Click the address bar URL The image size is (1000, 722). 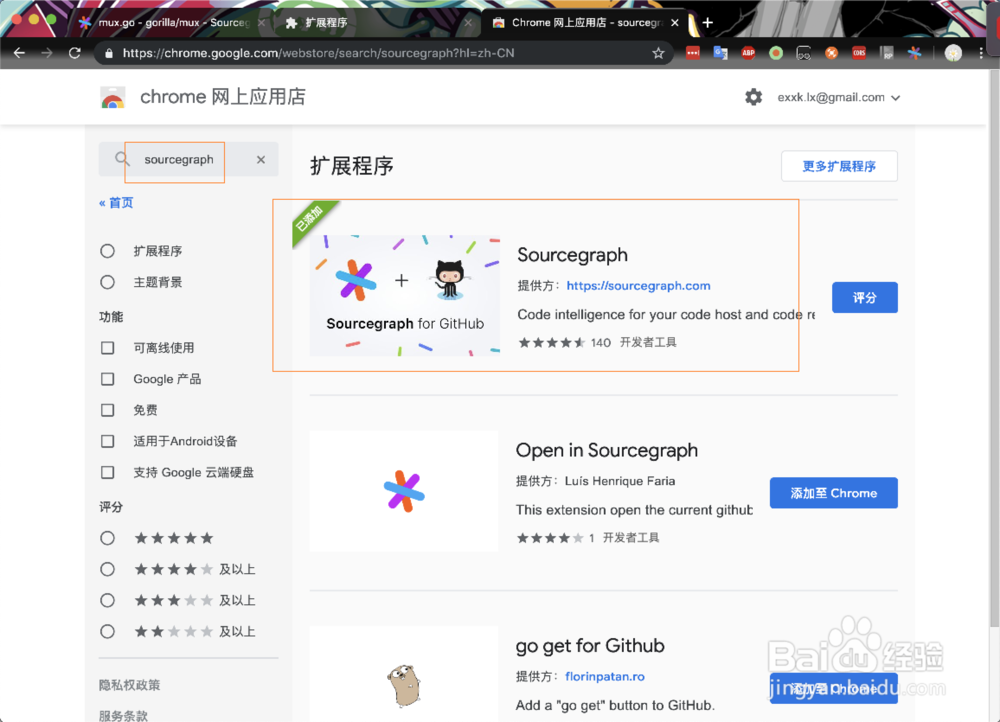pos(318,54)
